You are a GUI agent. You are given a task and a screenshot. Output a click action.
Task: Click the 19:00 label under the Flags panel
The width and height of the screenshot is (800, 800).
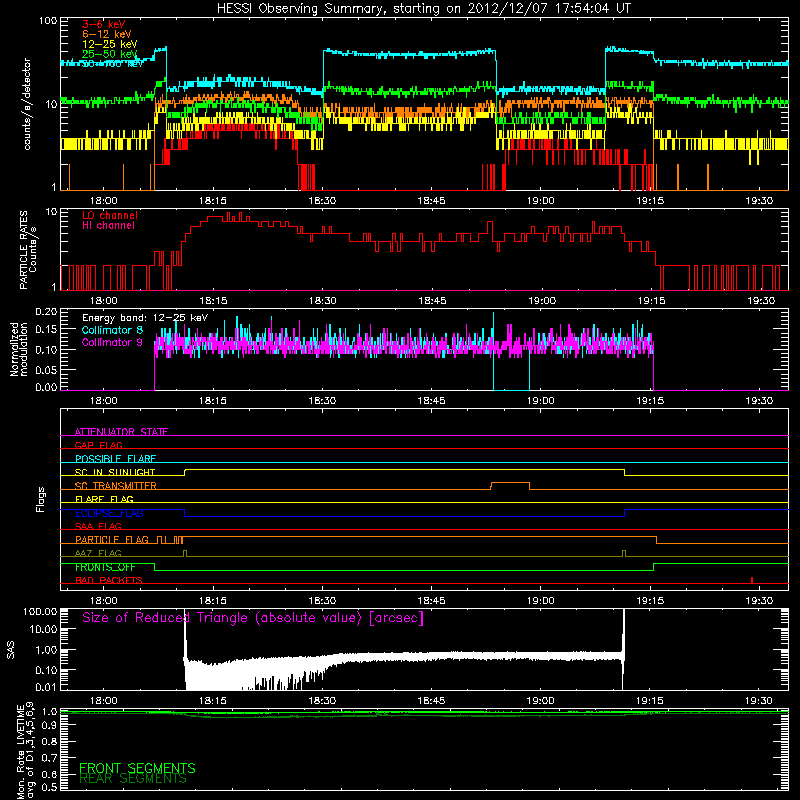coord(540,601)
